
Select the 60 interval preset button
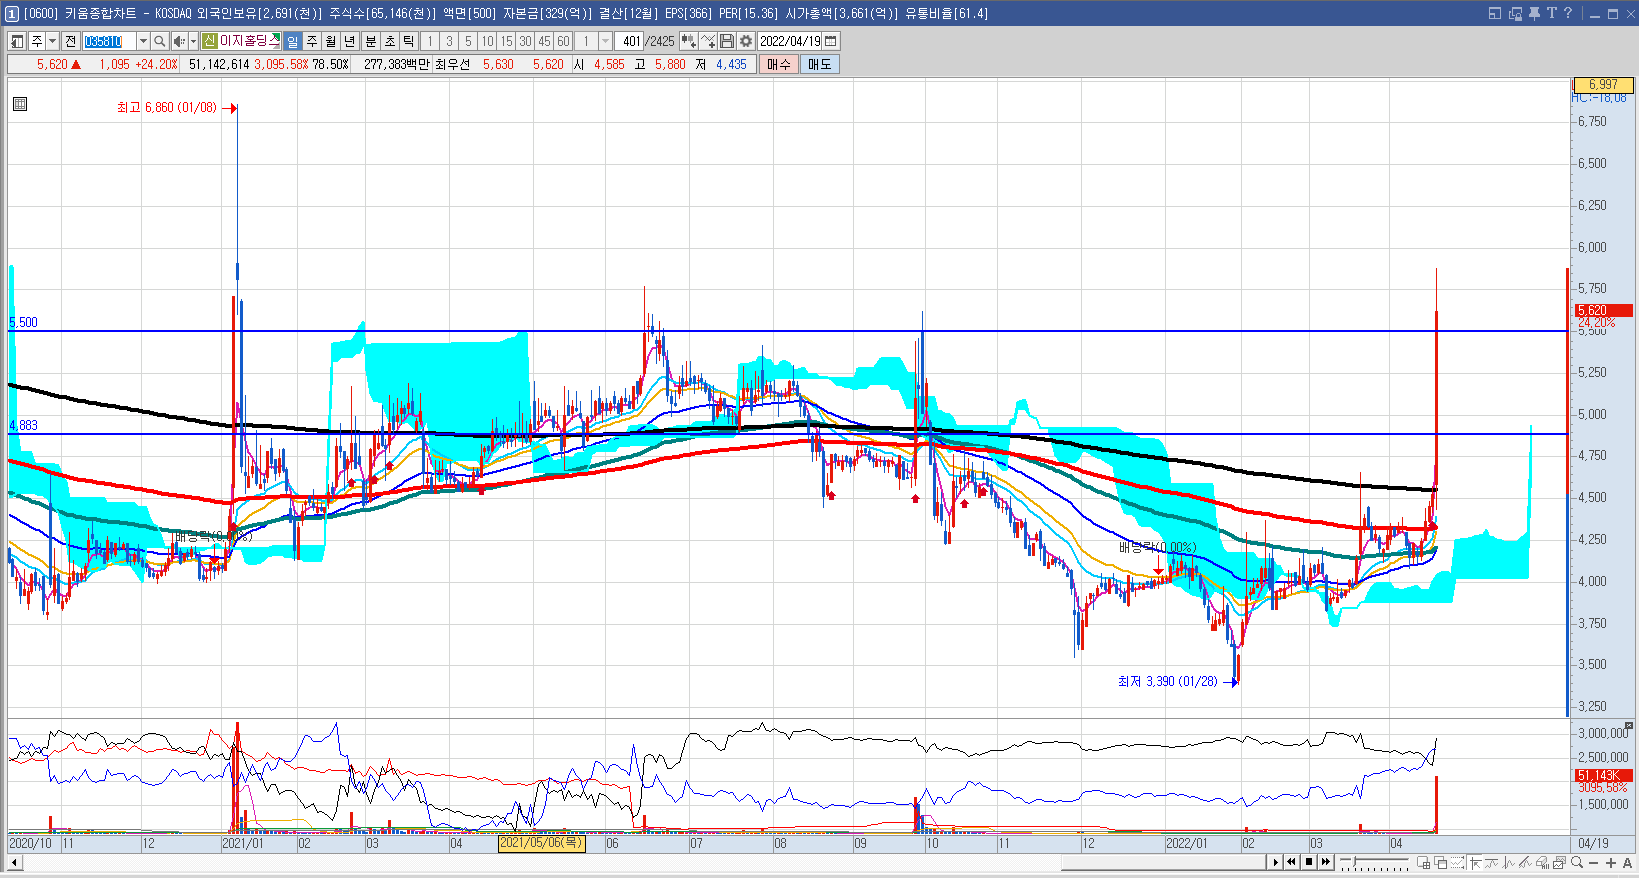pos(563,41)
